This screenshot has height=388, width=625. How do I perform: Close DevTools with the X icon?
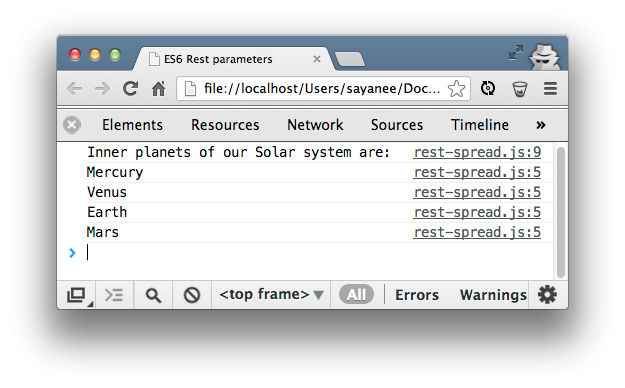coord(72,125)
